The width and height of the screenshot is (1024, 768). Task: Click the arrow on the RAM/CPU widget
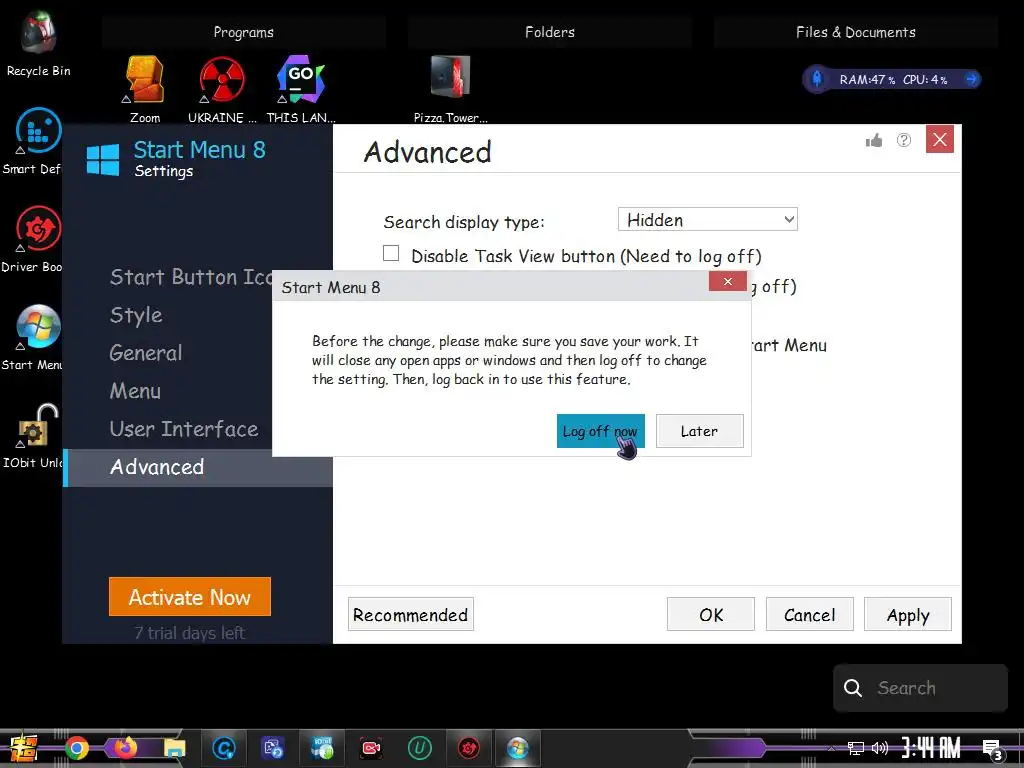click(x=972, y=79)
